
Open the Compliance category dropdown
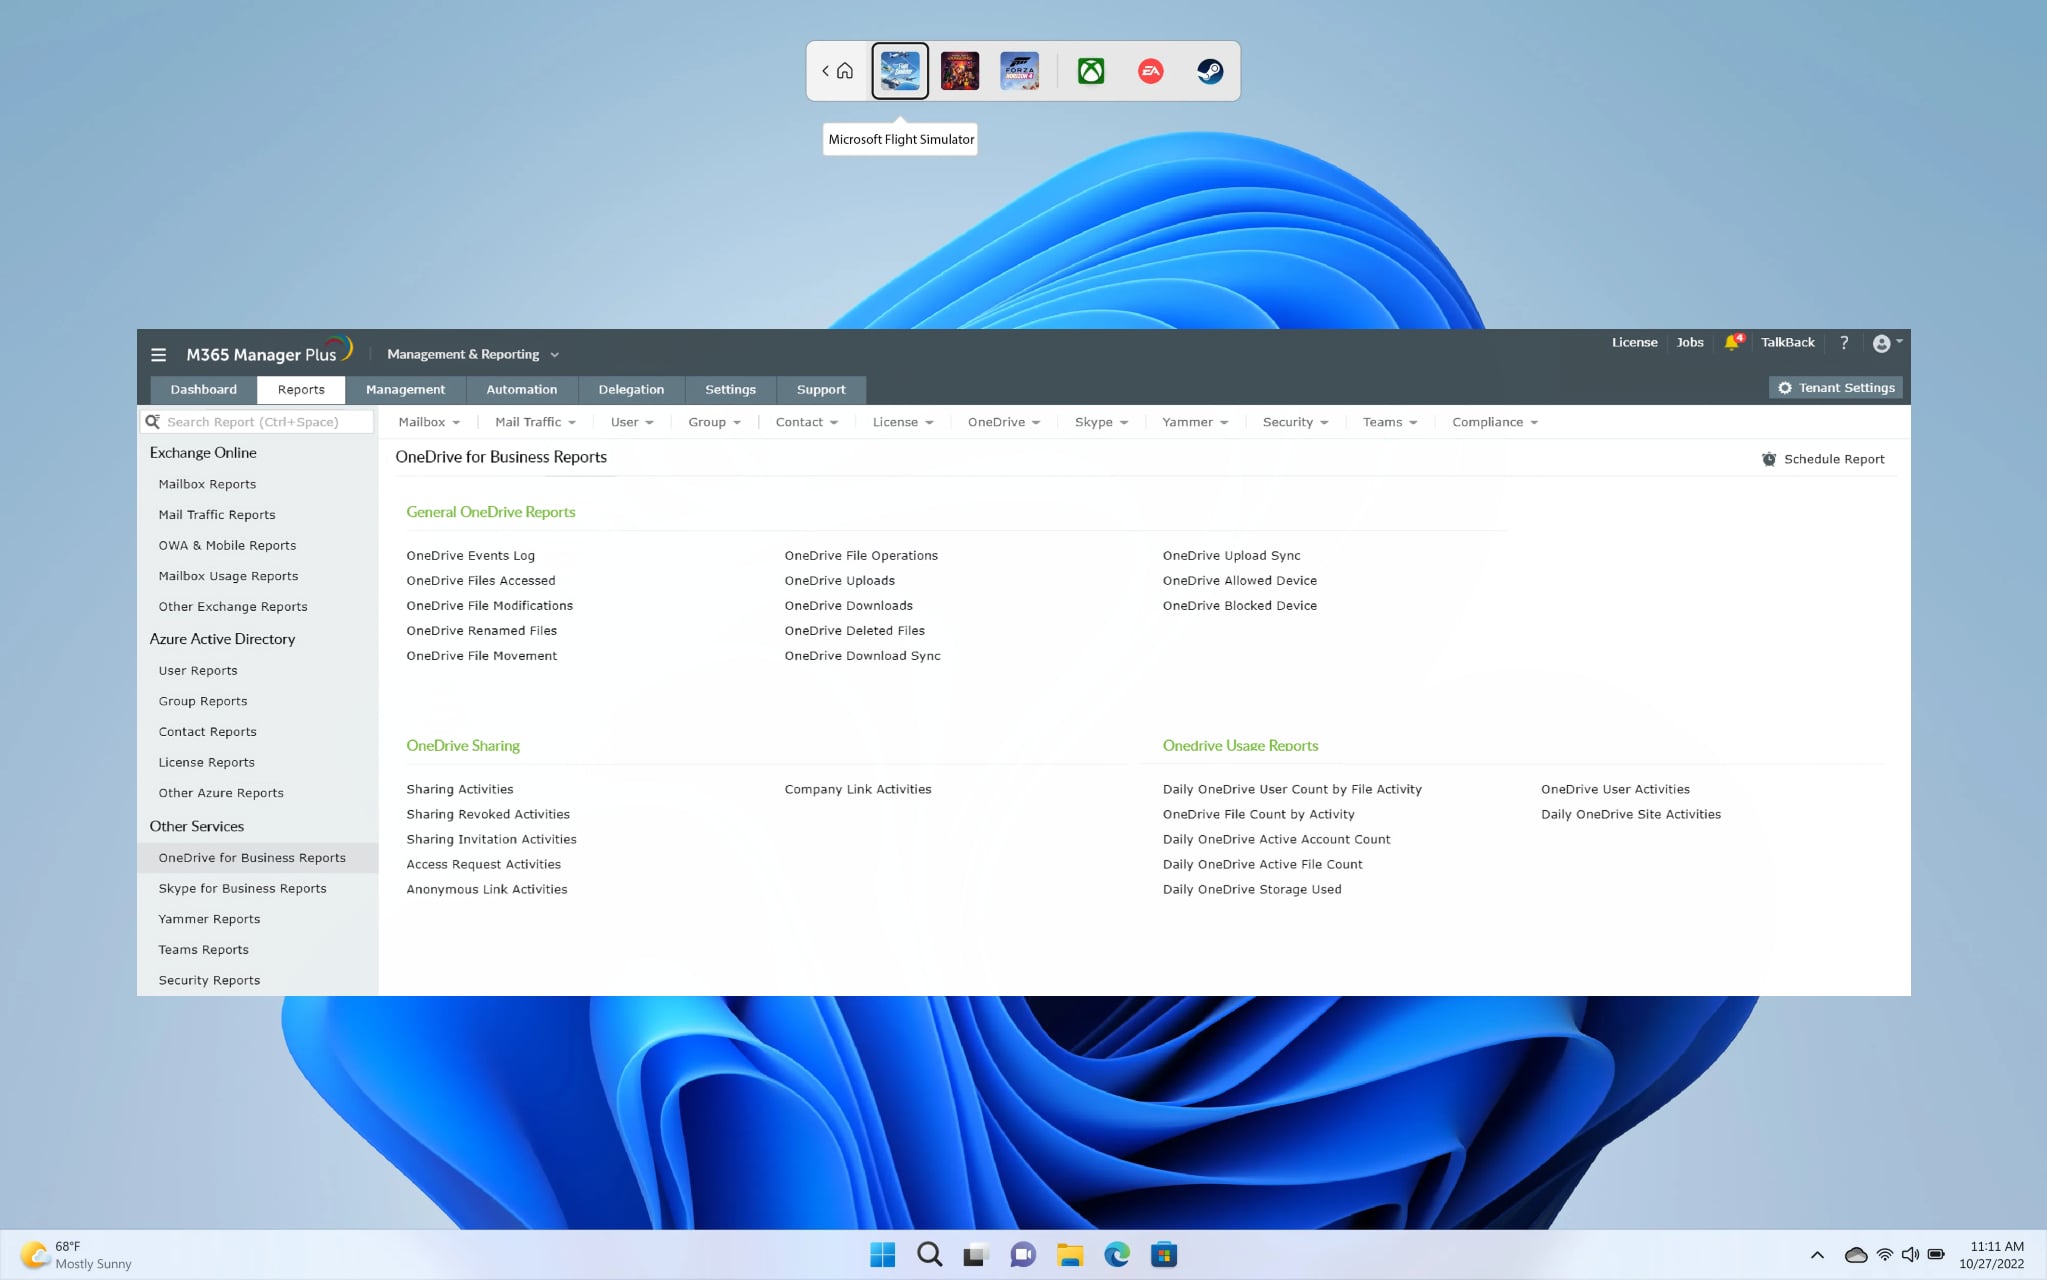tap(1494, 422)
